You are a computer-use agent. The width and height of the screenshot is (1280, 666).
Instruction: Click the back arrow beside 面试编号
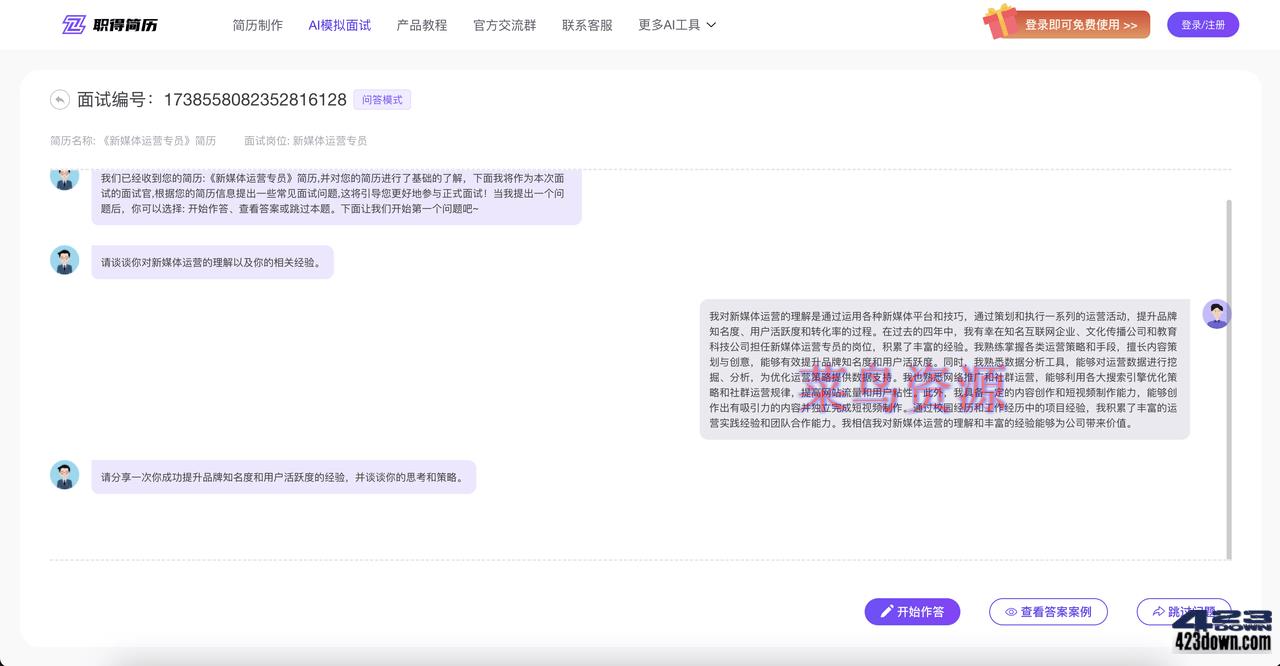point(61,99)
